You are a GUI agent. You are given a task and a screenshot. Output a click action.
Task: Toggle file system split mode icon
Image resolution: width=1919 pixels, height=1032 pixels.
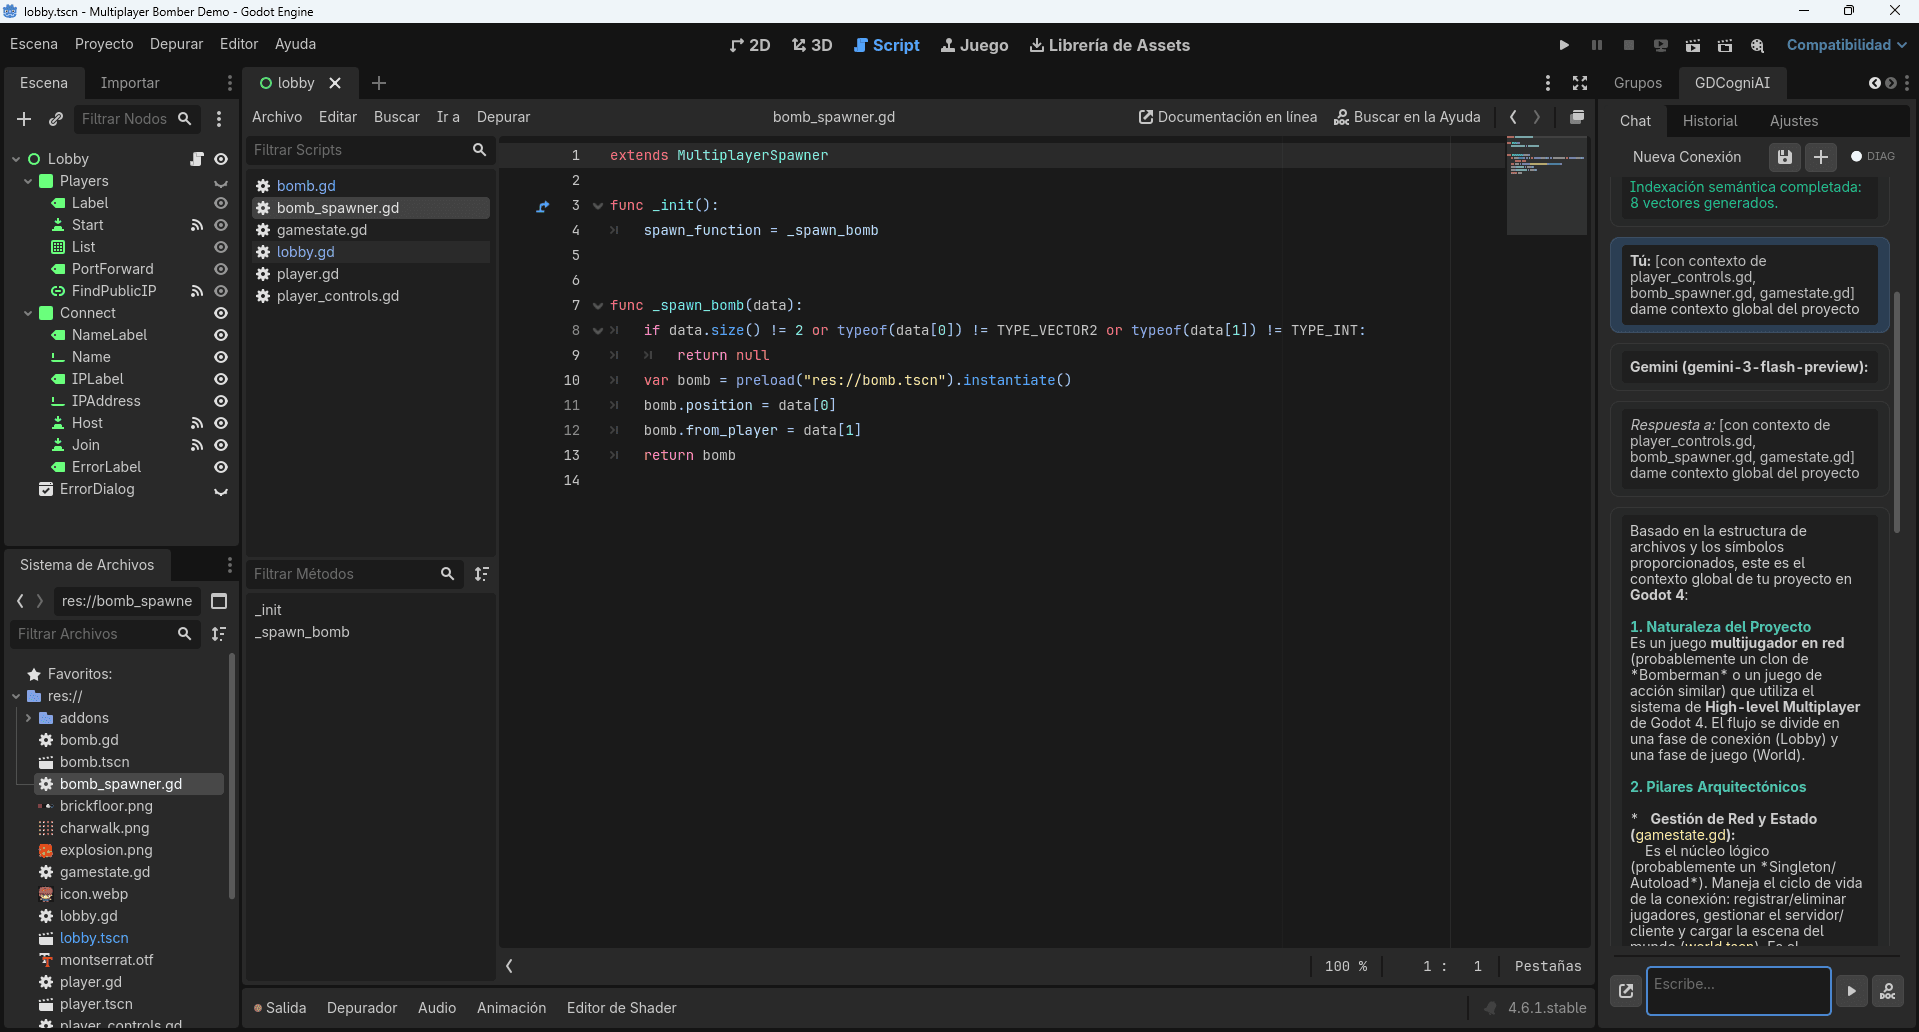click(x=219, y=601)
